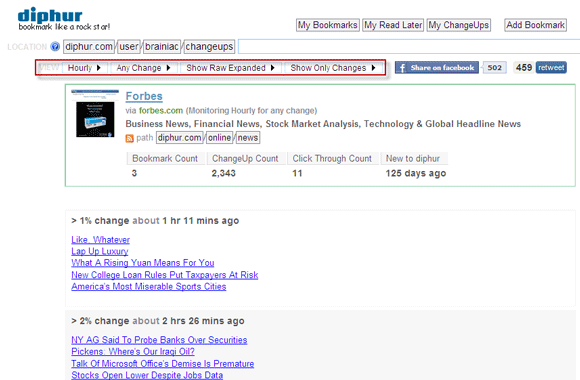Click the retweet button
Viewport: 580px width, 380px height.
(x=551, y=68)
